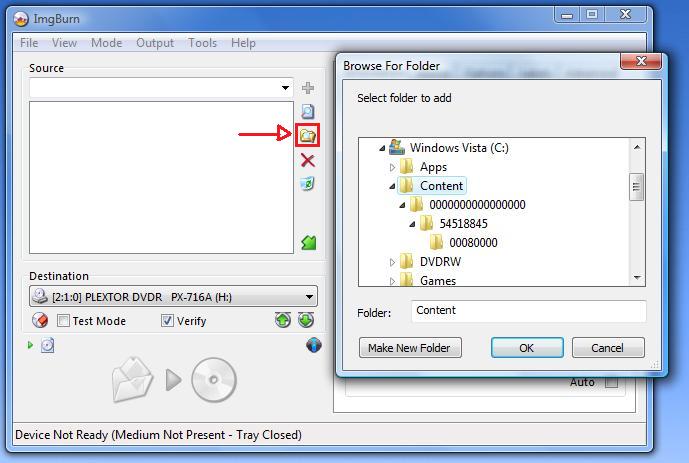Open the Tools menu

coord(202,43)
